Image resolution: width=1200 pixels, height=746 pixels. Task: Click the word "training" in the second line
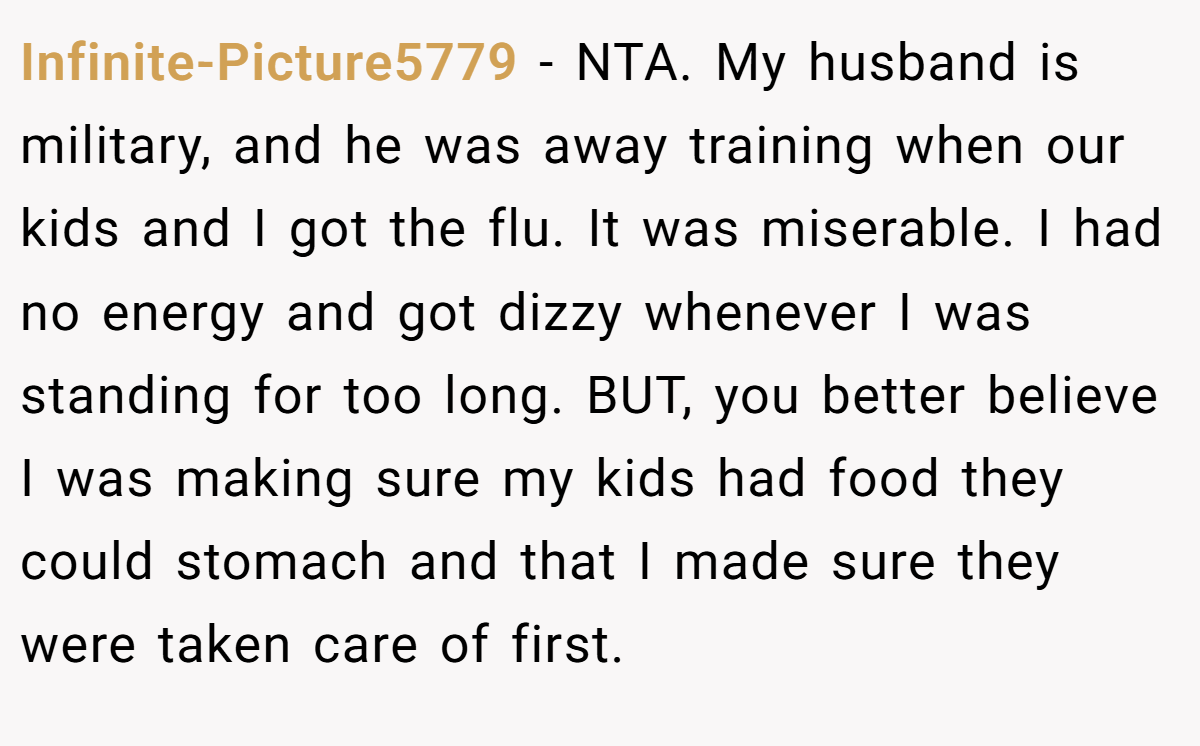783,148
